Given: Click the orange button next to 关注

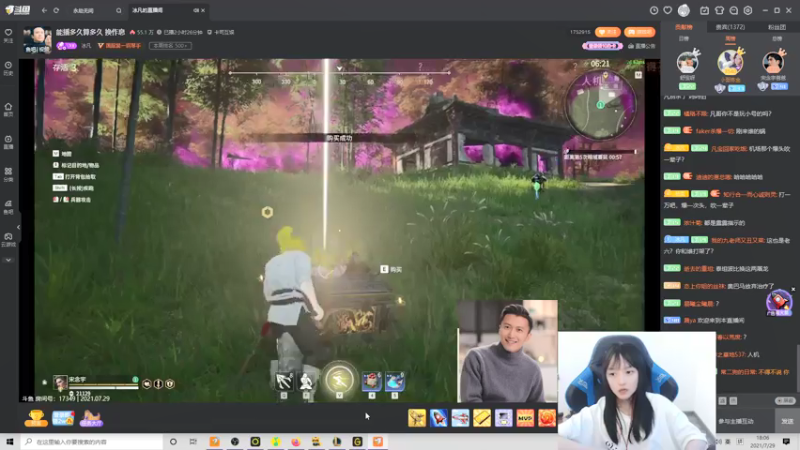Looking at the screenshot, I should pos(639,32).
